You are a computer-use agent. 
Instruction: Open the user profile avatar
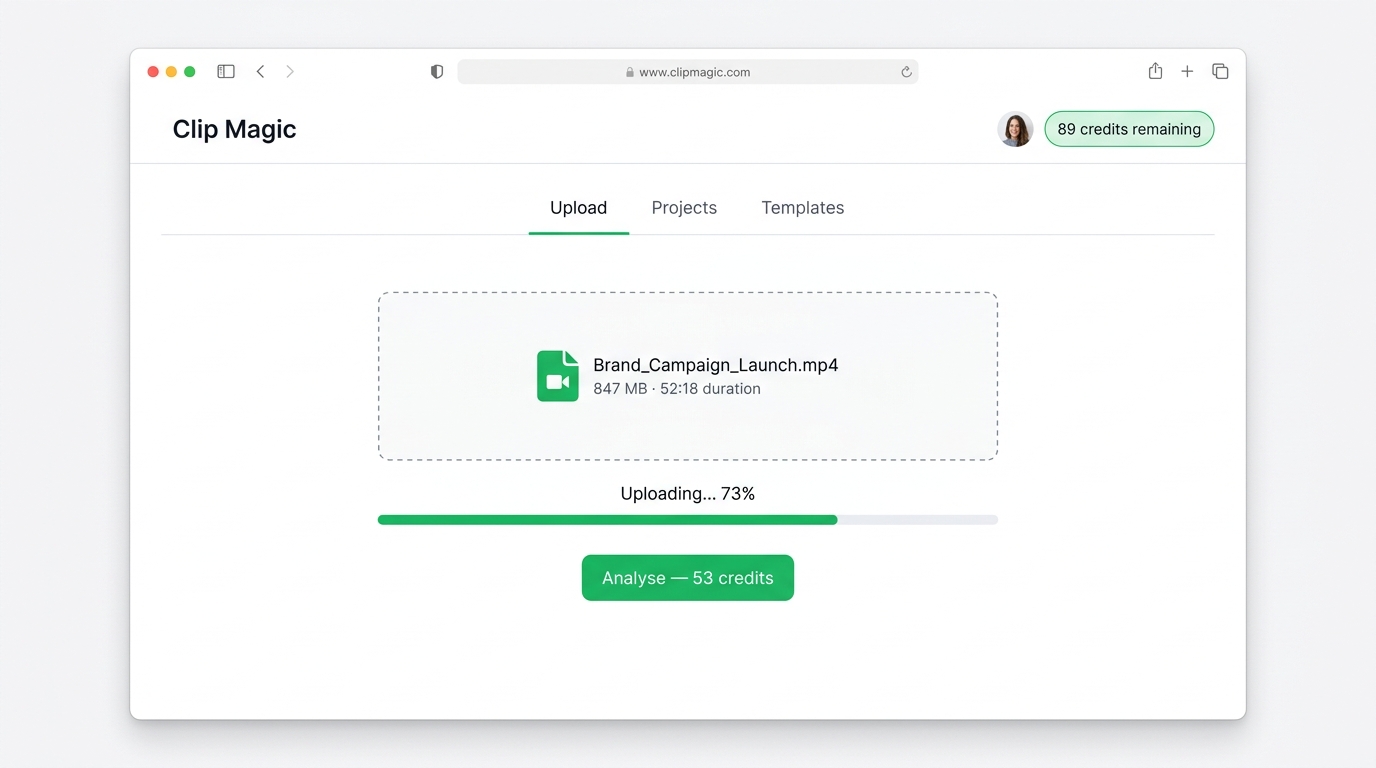click(x=1015, y=129)
